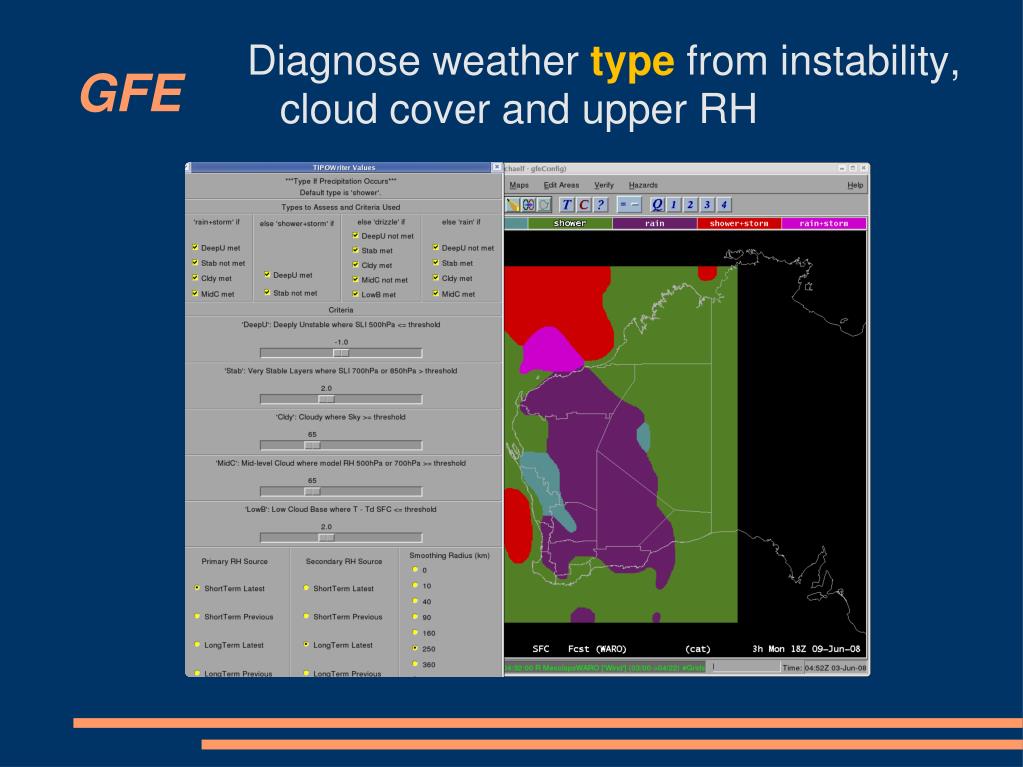The image size is (1023, 767).
Task: Click toolbar button number 4
Action: coord(724,205)
